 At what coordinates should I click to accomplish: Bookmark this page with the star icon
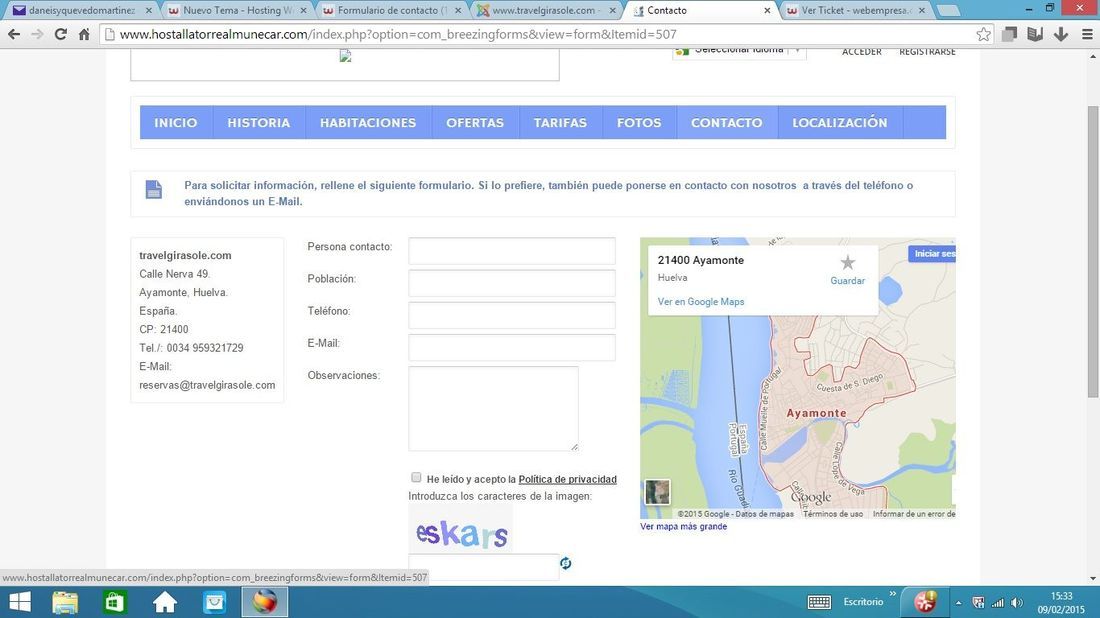(984, 34)
